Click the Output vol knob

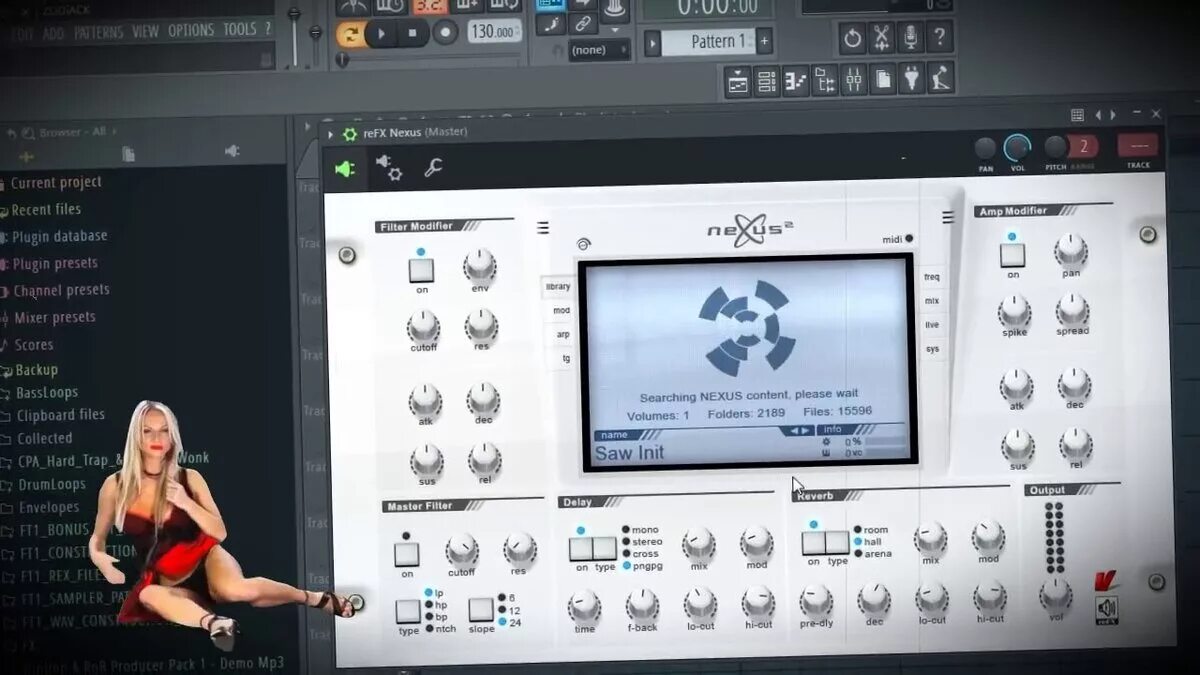pyautogui.click(x=1056, y=595)
